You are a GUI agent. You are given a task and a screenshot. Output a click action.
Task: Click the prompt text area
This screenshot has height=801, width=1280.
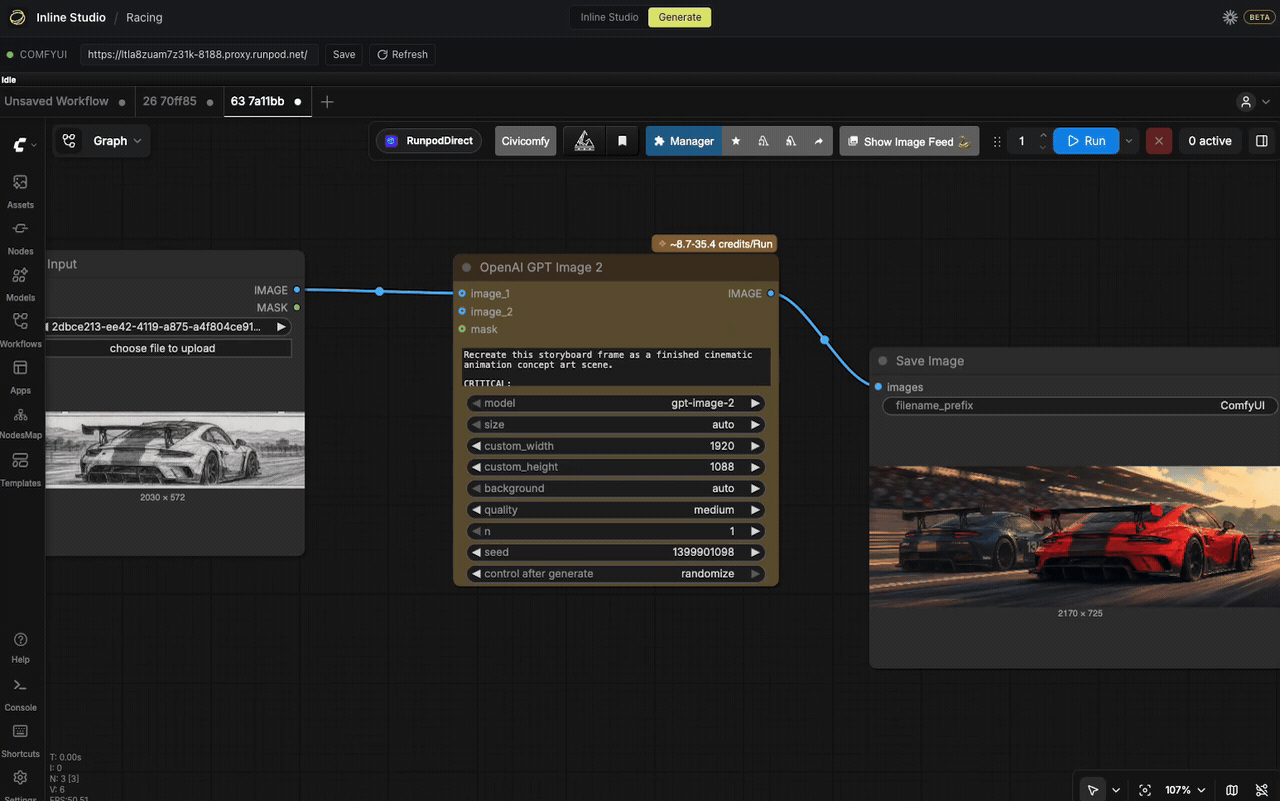[616, 367]
